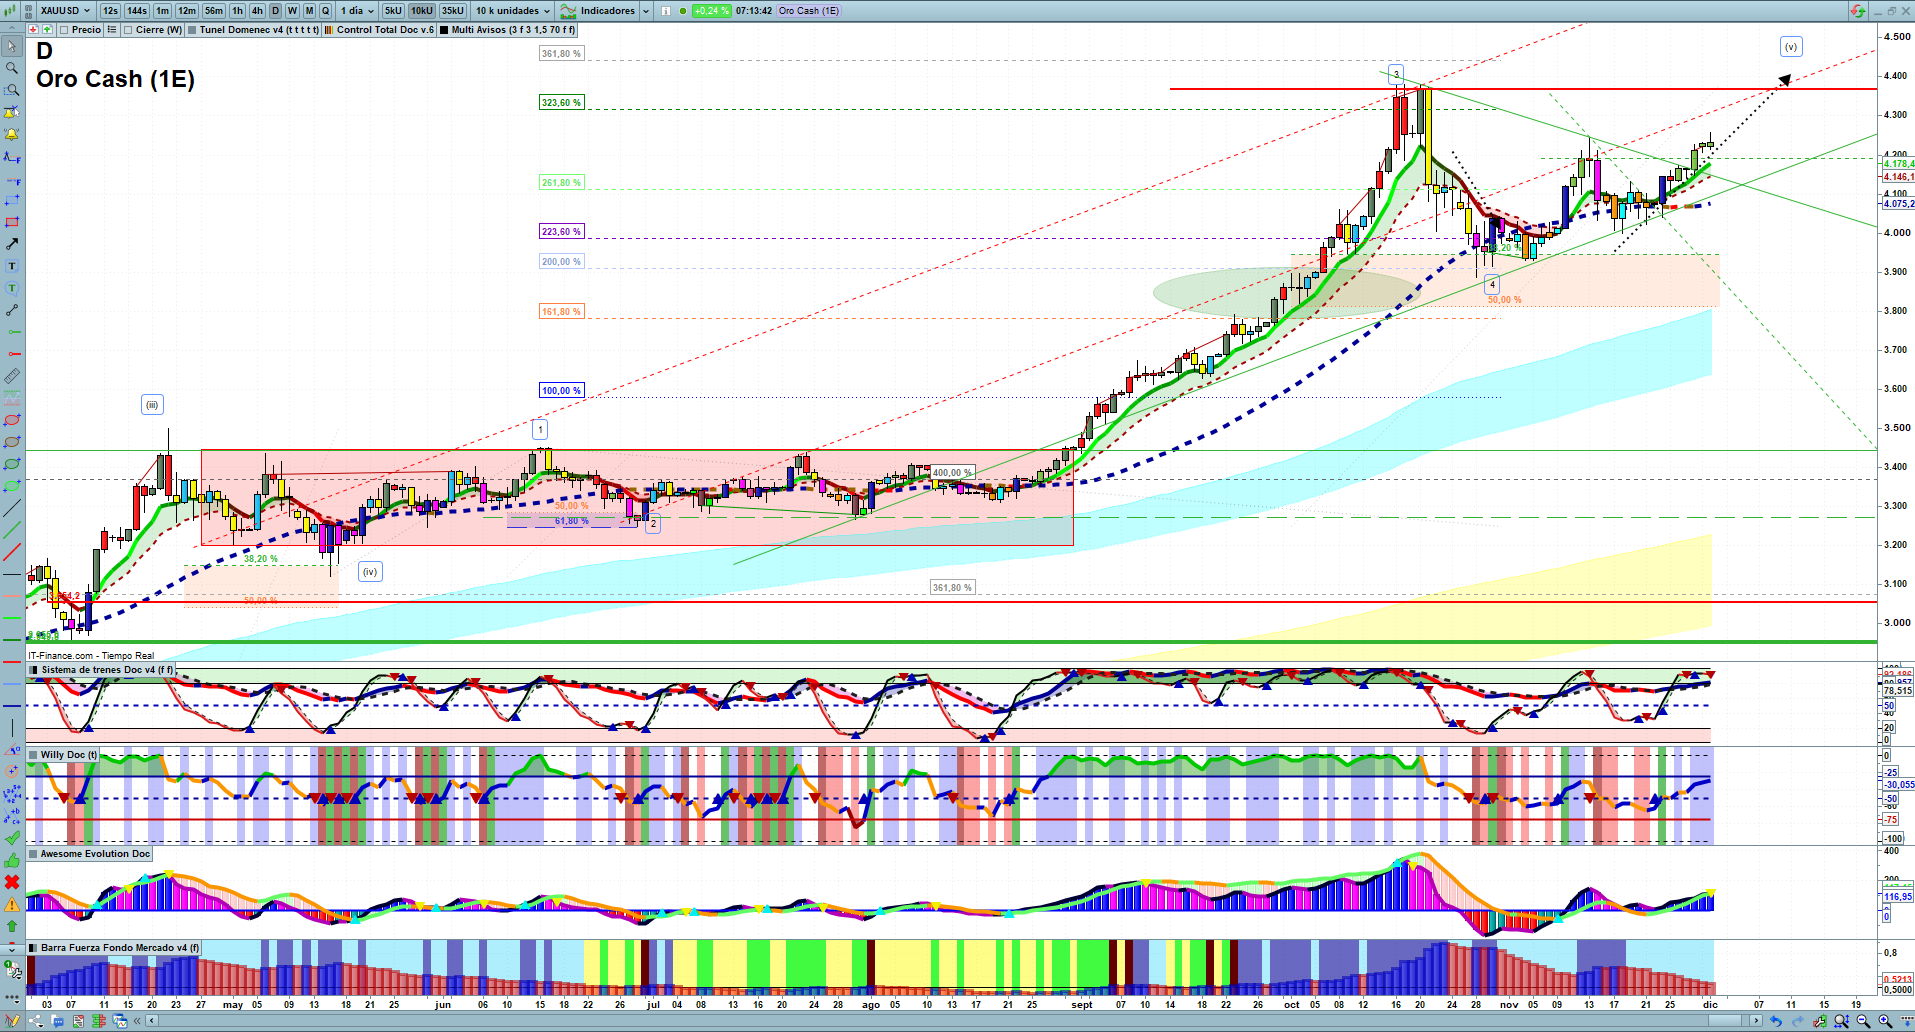
Task: Expand the dropdown arrow after Indicadores
Action: pyautogui.click(x=646, y=11)
